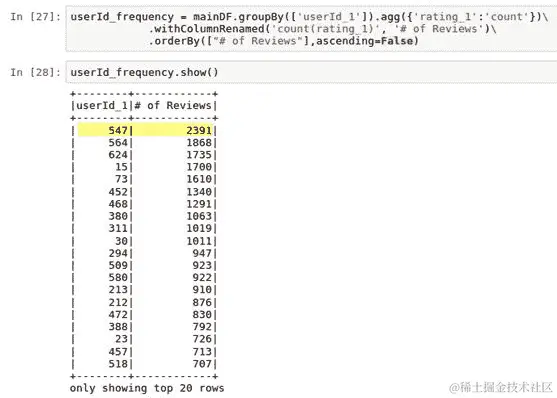Click code cell In [27] input area
The width and height of the screenshot is (557, 398).
point(311,29)
